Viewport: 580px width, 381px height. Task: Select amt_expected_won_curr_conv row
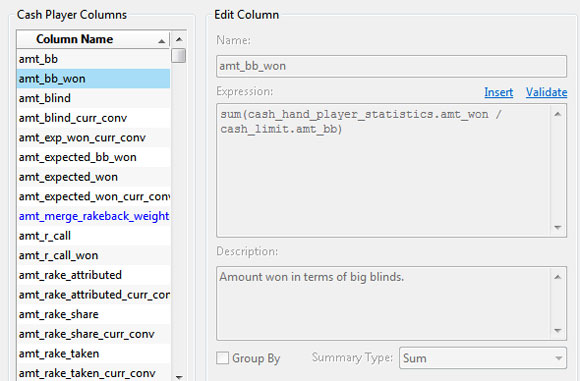click(94, 196)
